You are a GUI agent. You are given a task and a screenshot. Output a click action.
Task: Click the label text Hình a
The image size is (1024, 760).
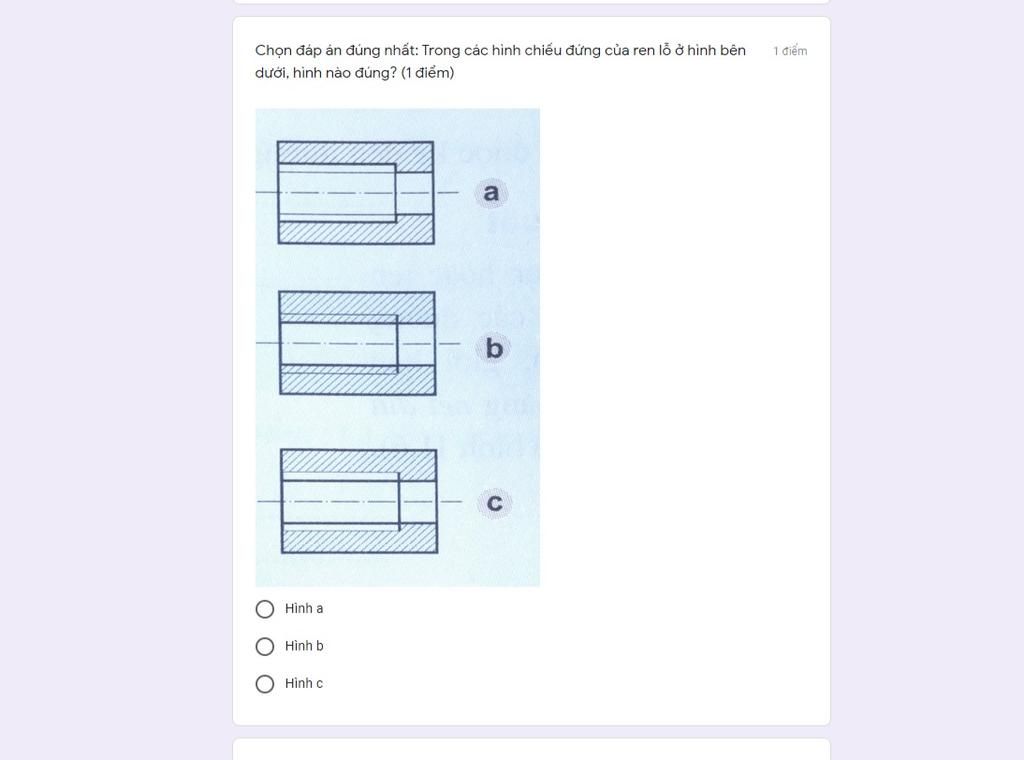tap(303, 608)
